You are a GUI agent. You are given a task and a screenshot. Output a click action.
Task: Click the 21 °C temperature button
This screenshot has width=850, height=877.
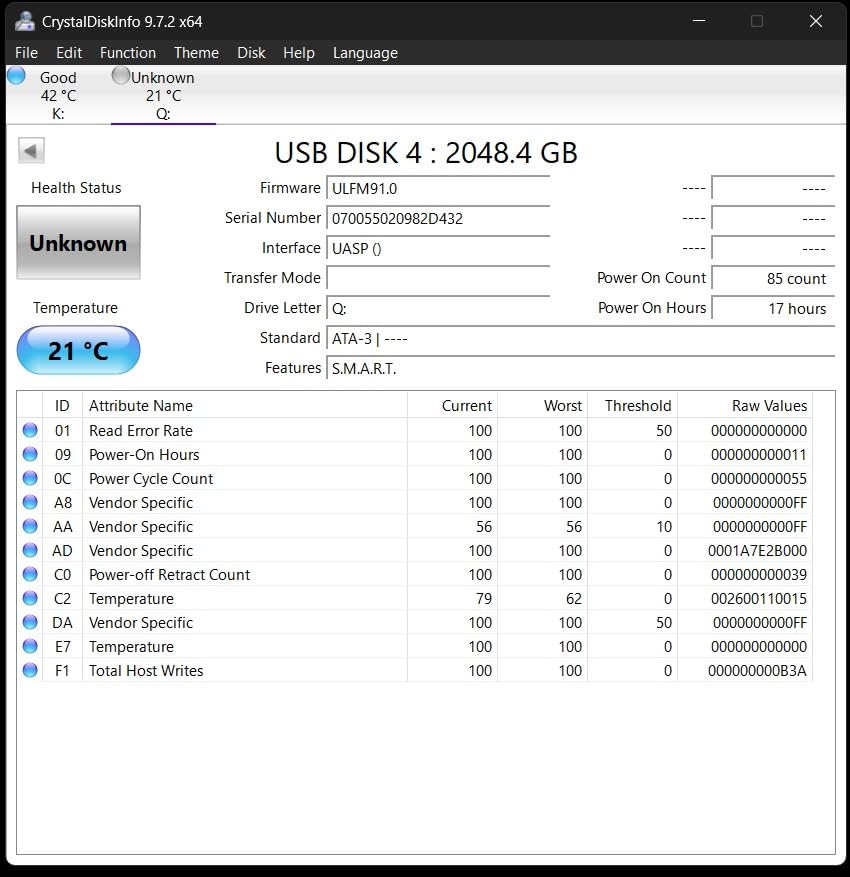(x=78, y=350)
